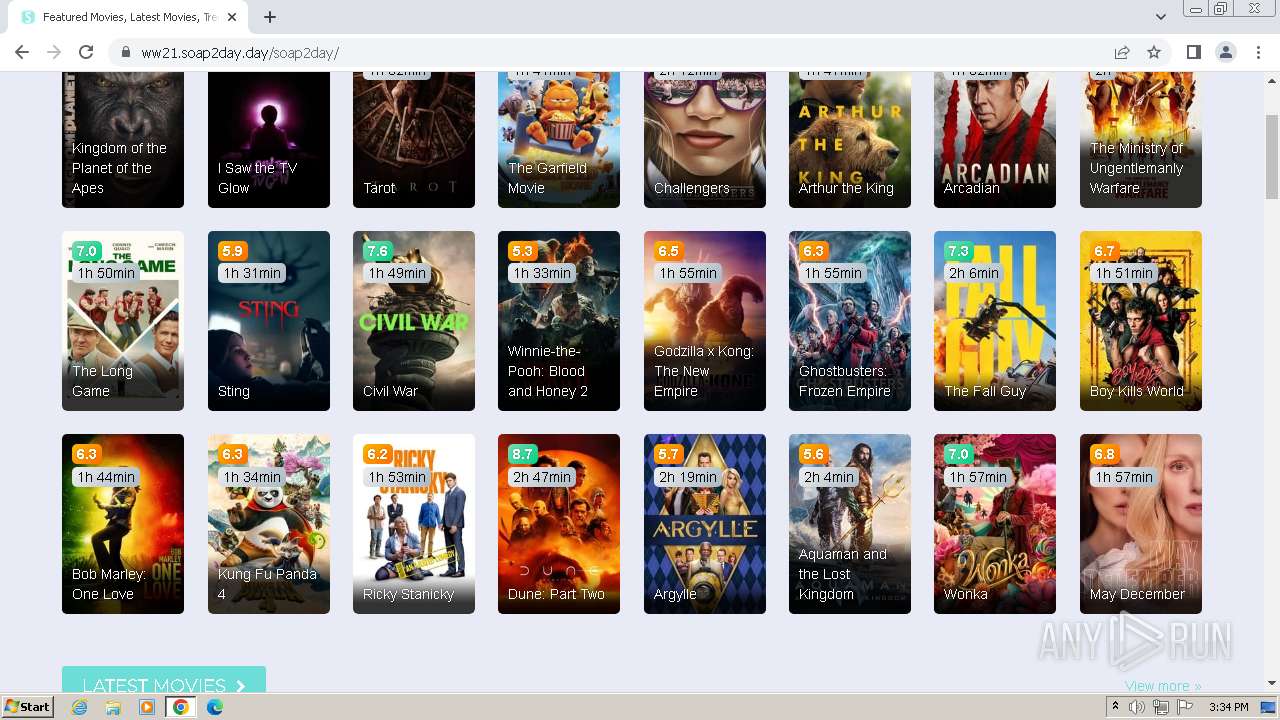Launch Internet Explorer from taskbar
The image size is (1280, 720).
[x=80, y=707]
